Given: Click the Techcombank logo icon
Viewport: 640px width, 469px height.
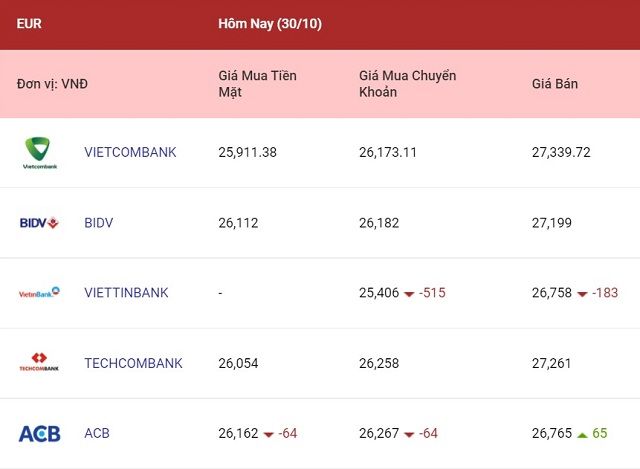Looking at the screenshot, I should (40, 363).
